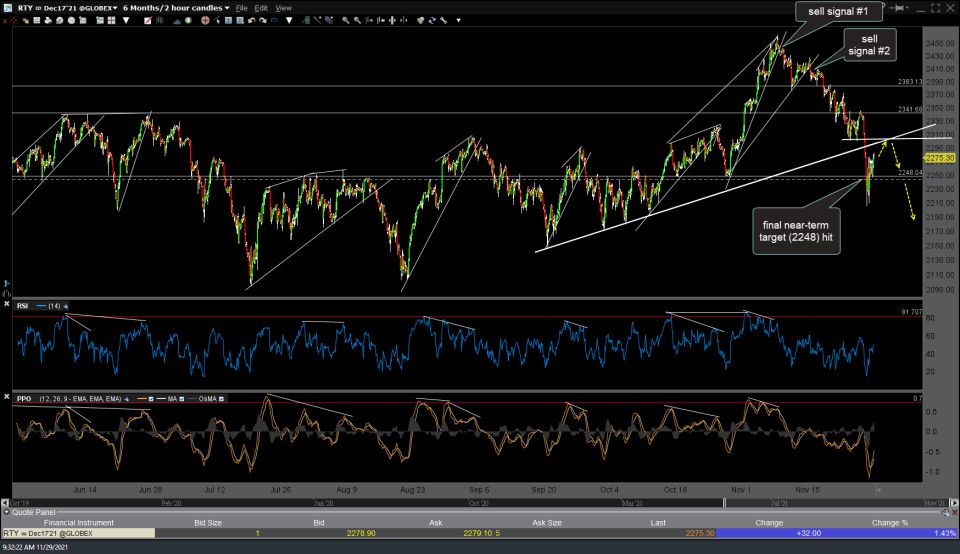The width and height of the screenshot is (960, 554).
Task: Click the sell signal #2 annotation
Action: (x=869, y=44)
